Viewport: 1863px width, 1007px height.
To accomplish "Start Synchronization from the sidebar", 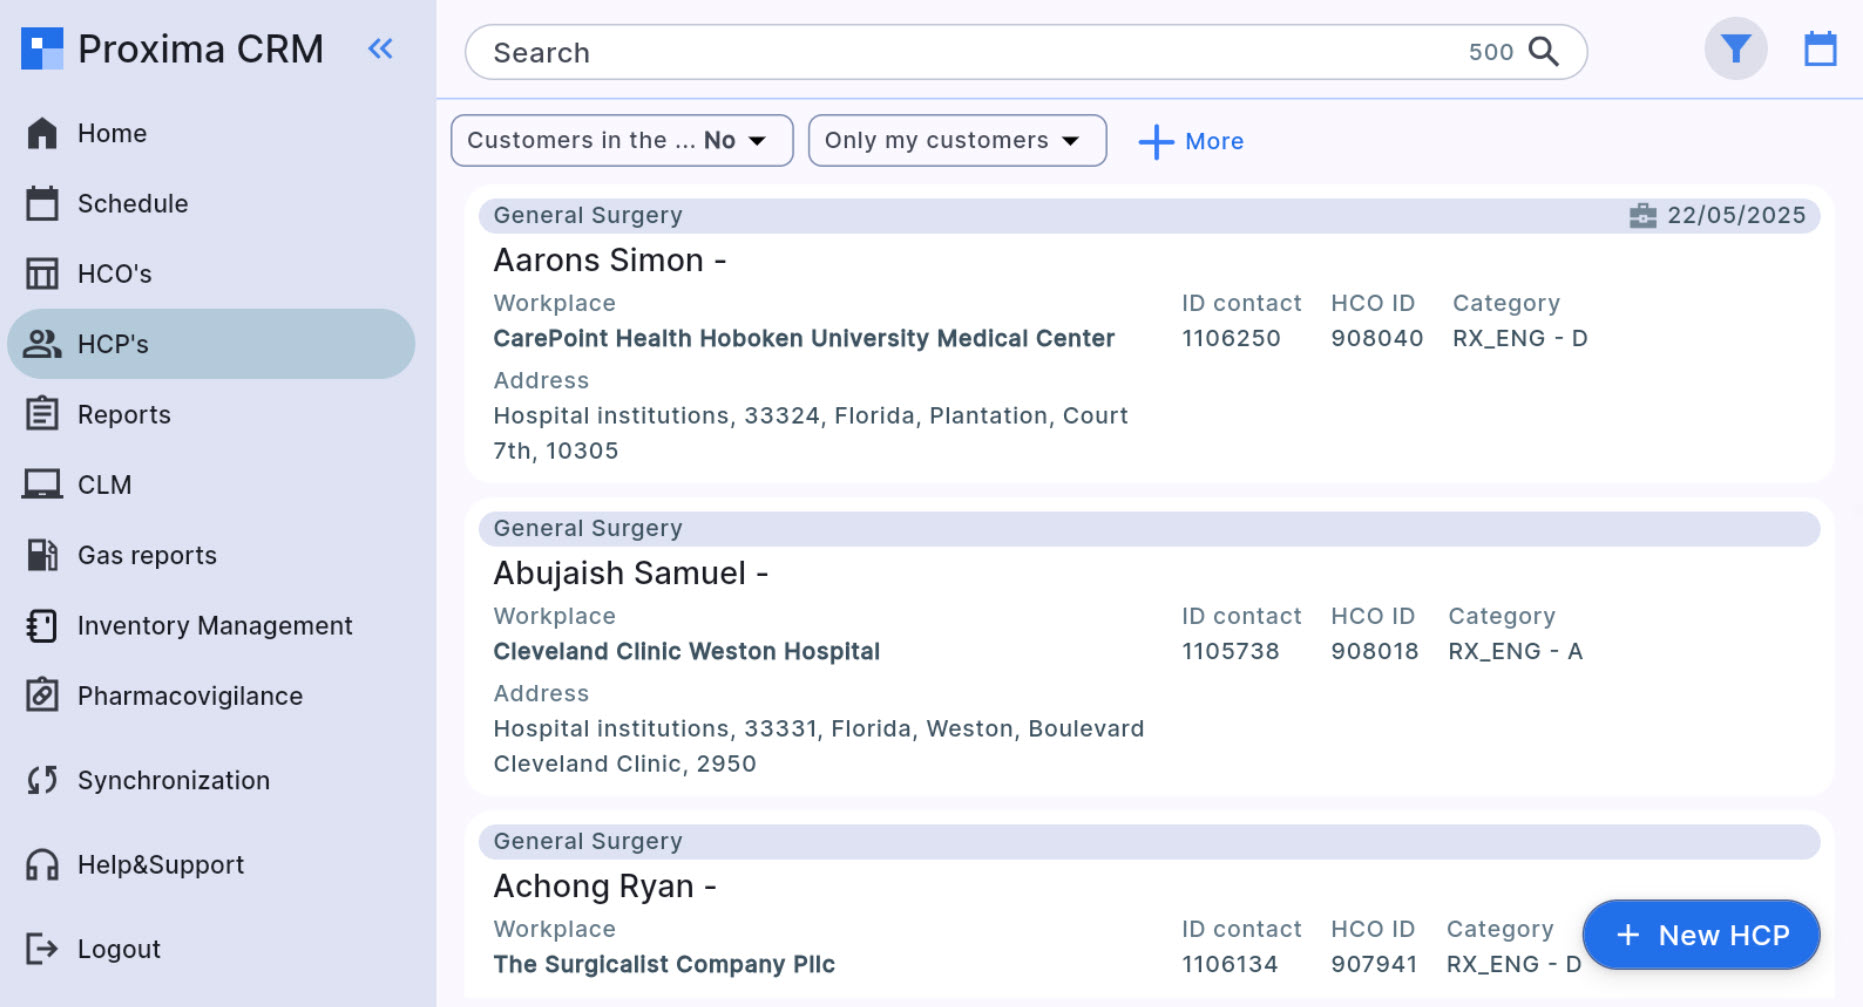I will 173,781.
